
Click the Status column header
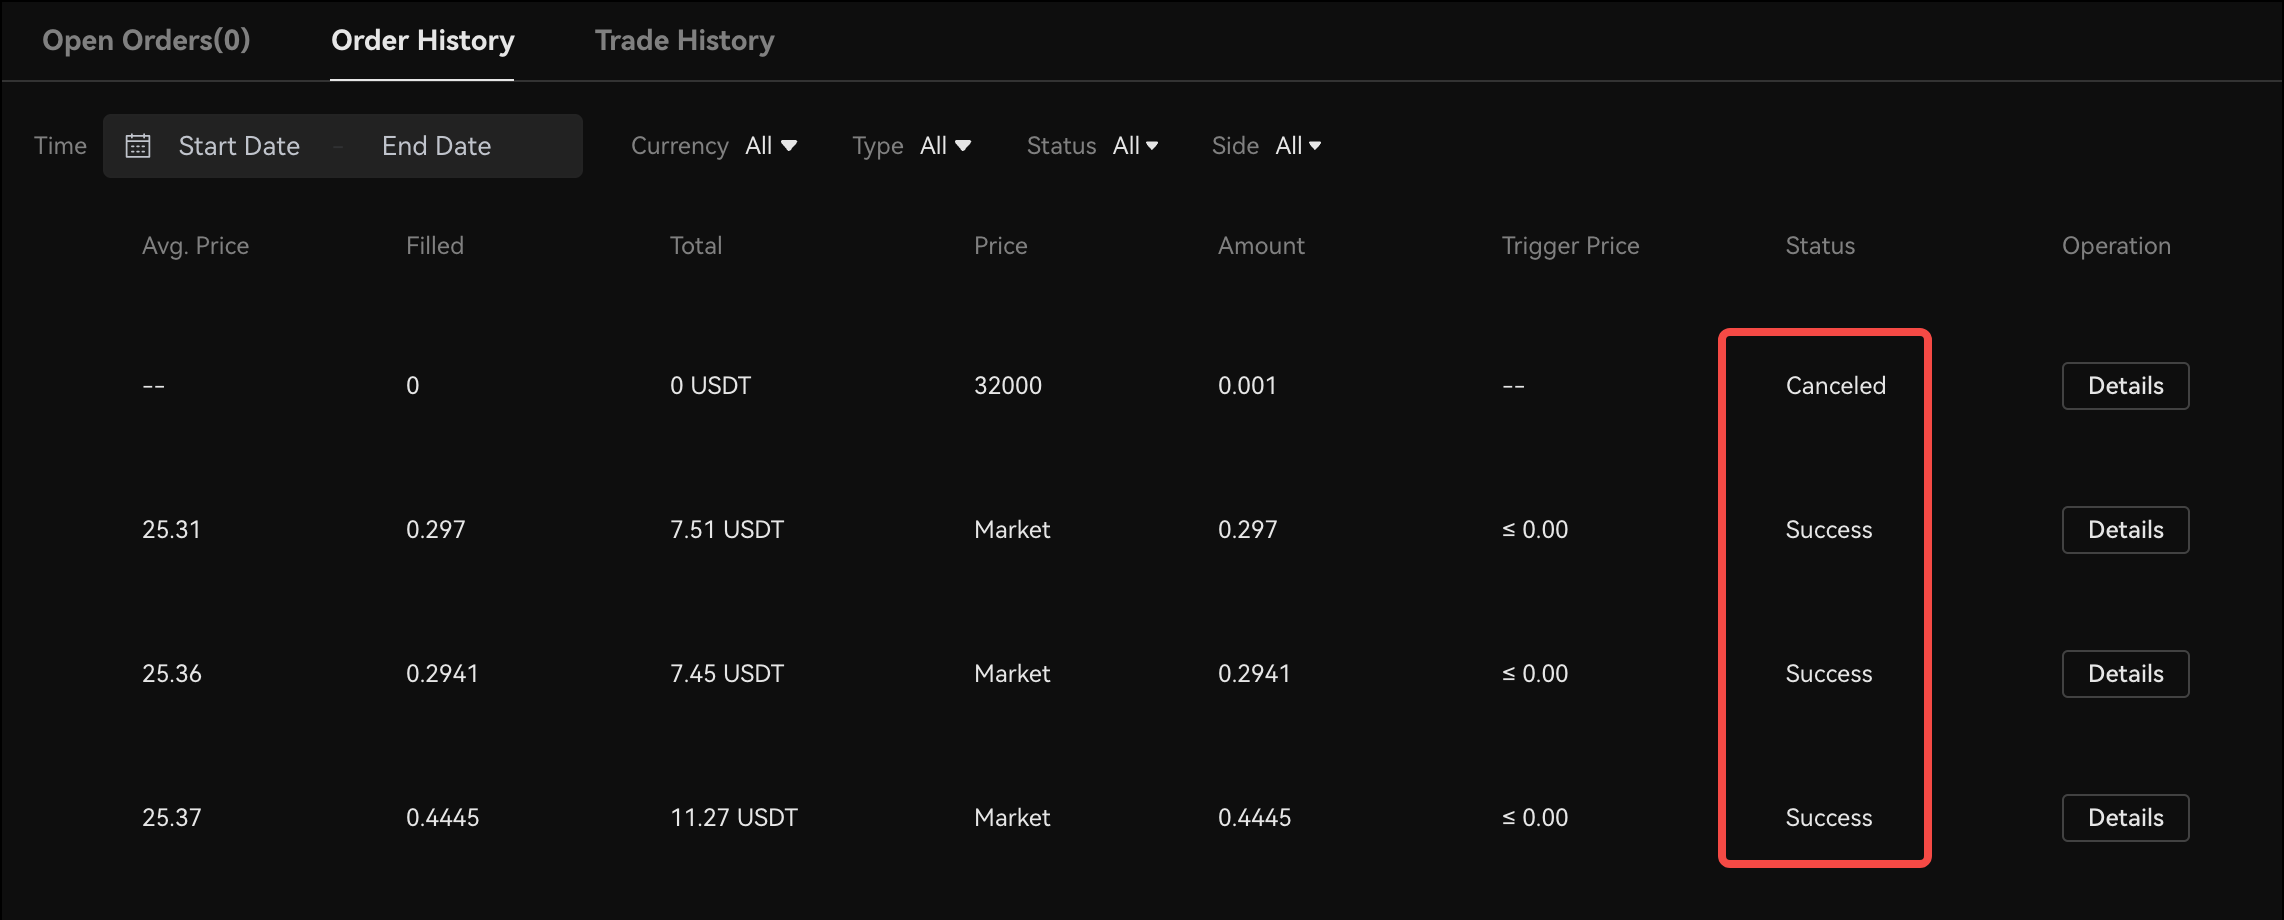click(1820, 246)
